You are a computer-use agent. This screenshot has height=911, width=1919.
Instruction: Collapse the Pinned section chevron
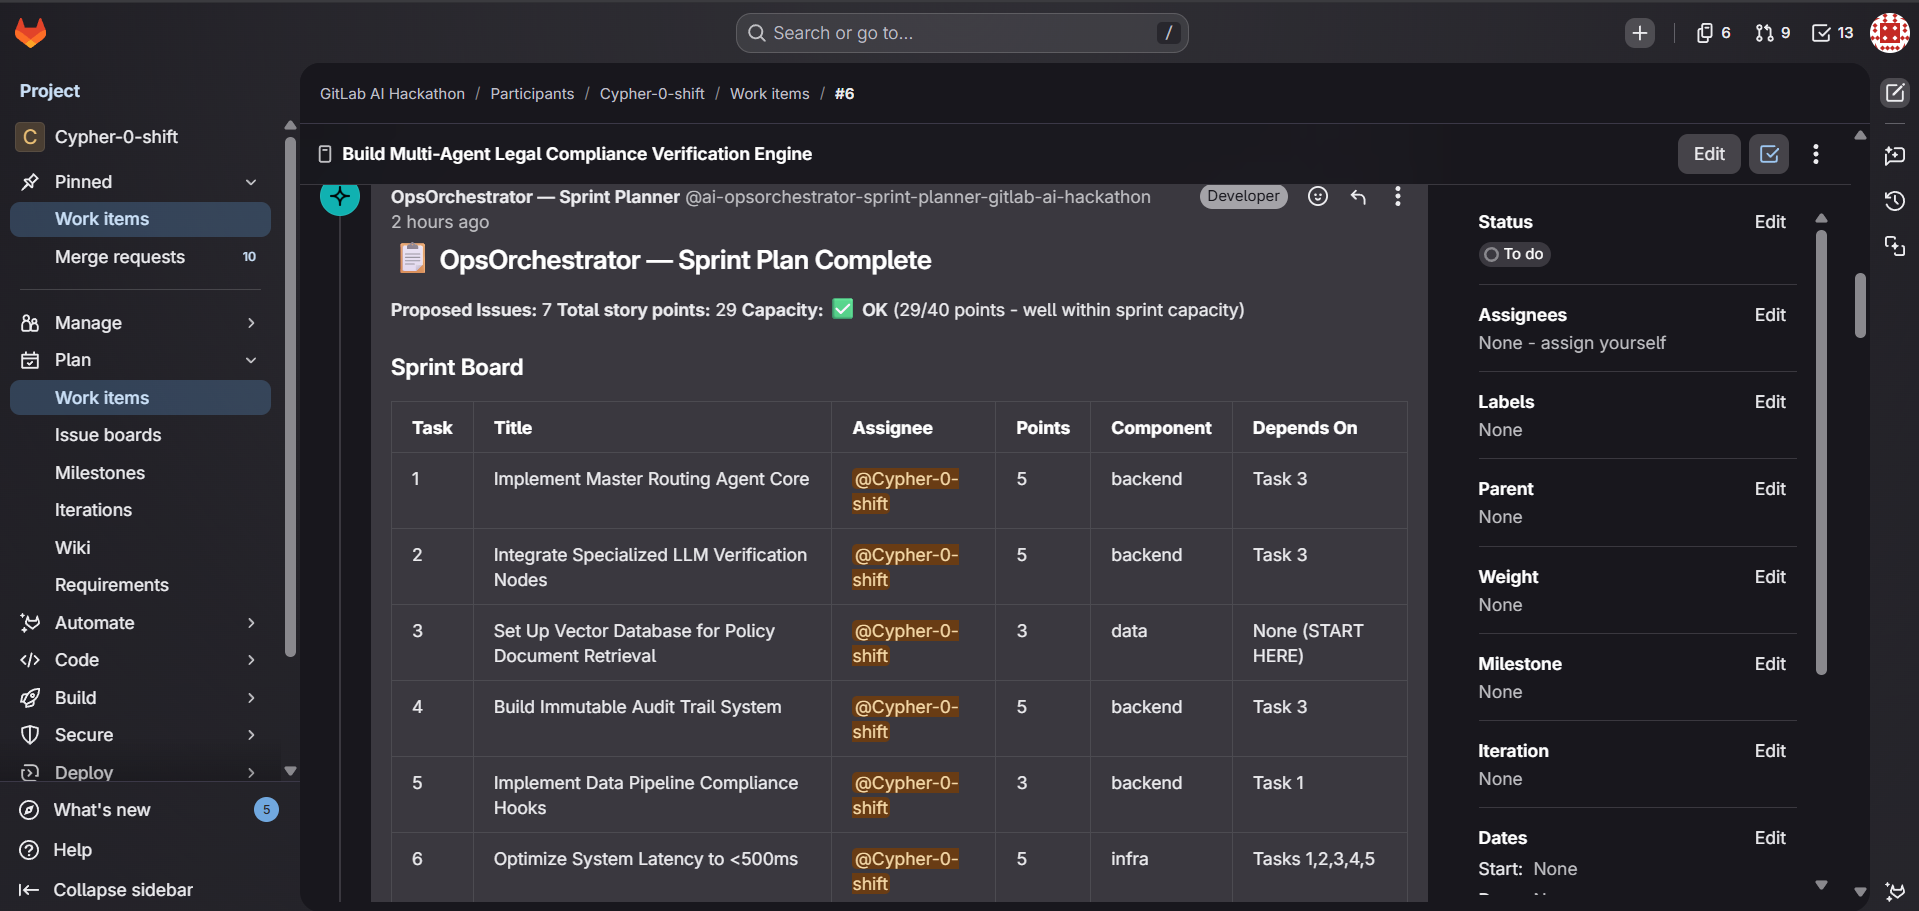tap(251, 182)
